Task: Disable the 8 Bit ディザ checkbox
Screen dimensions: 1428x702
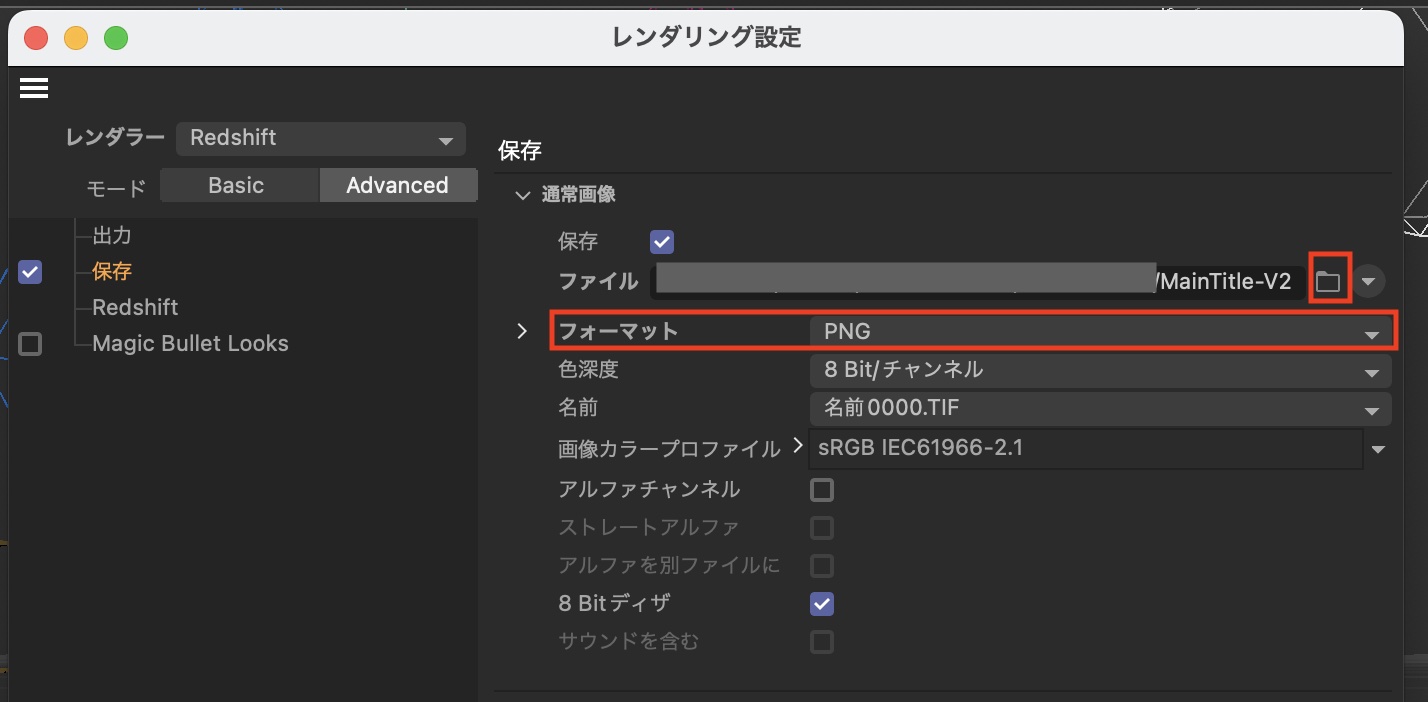Action: pos(821,604)
